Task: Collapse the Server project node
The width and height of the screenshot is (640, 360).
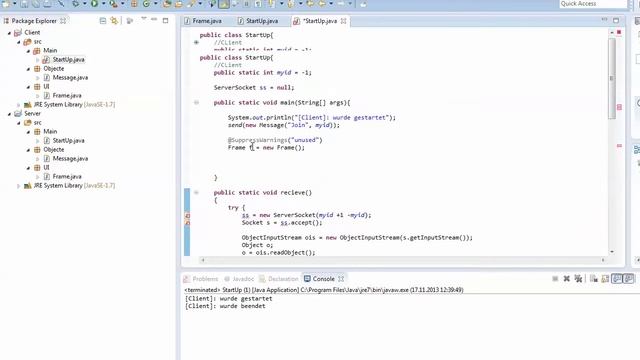Action: pos(9,114)
